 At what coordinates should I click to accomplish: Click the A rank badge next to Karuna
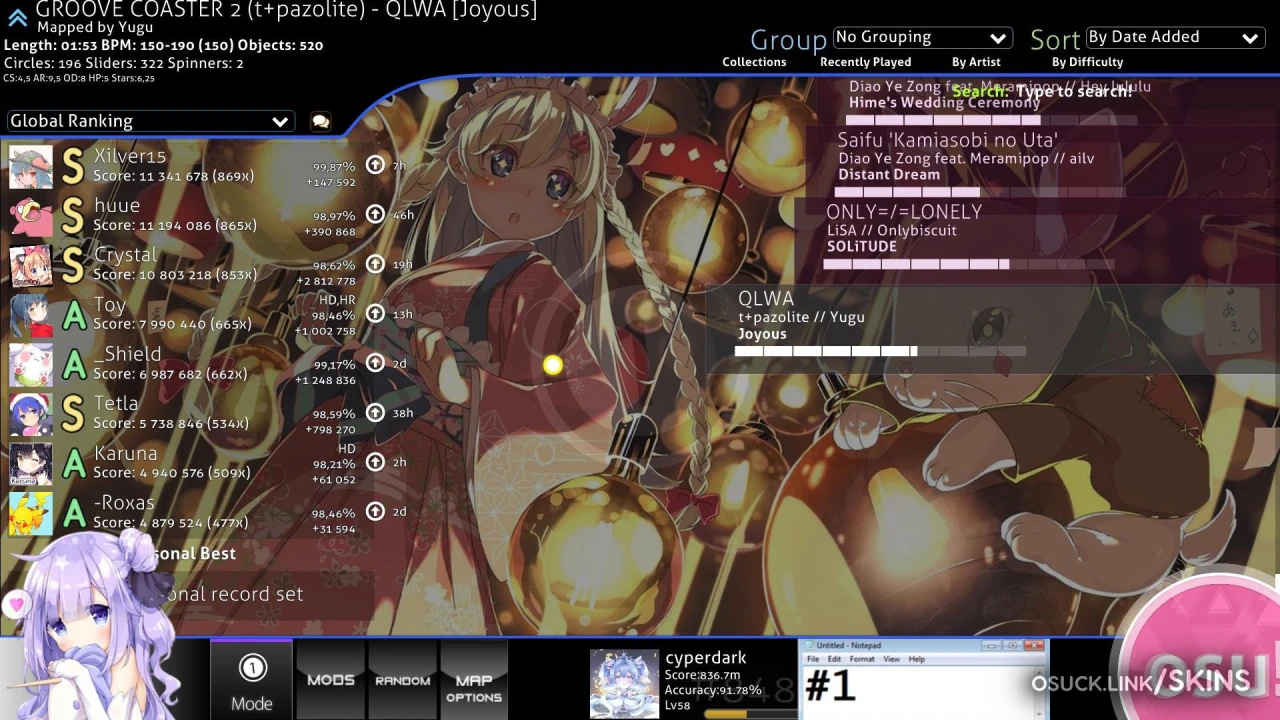73,463
